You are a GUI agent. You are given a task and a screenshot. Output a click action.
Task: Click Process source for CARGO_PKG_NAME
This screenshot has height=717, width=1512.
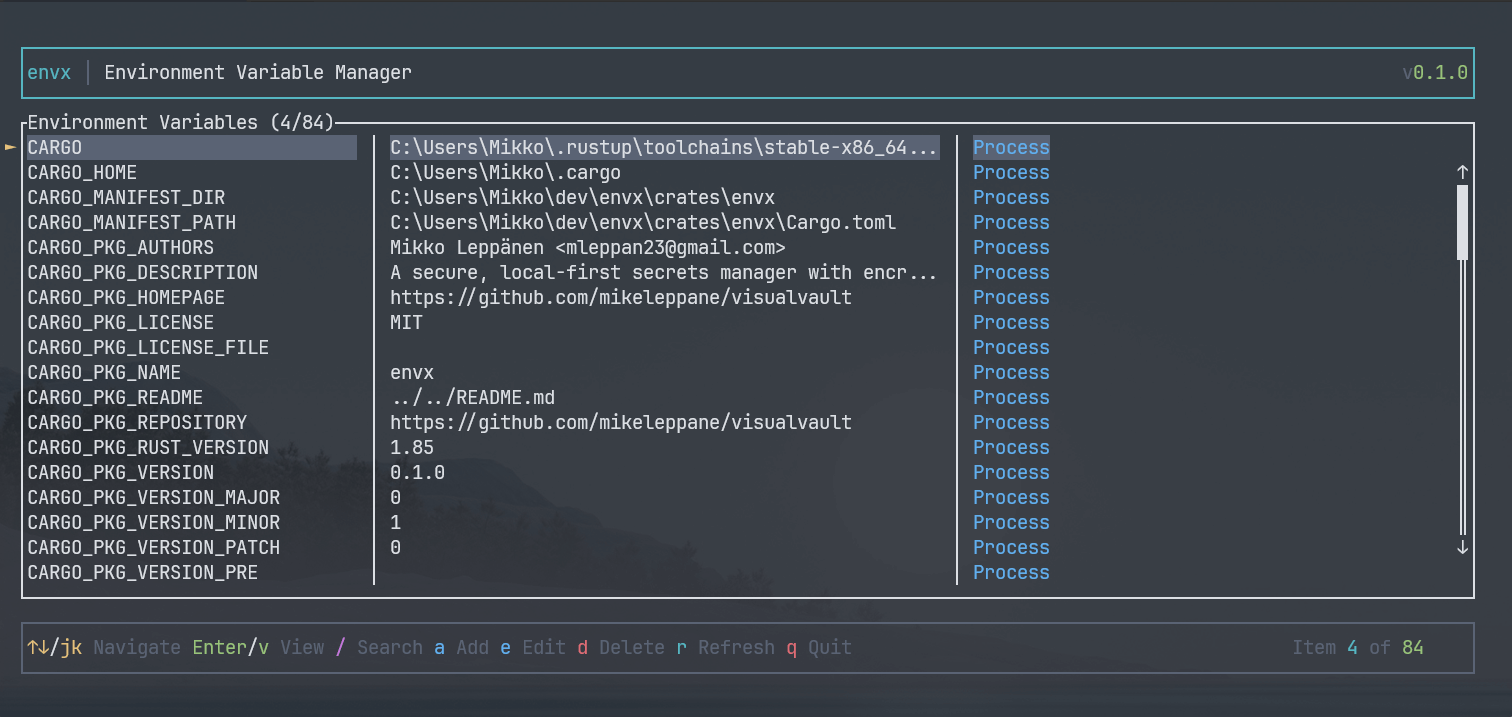coord(1011,373)
